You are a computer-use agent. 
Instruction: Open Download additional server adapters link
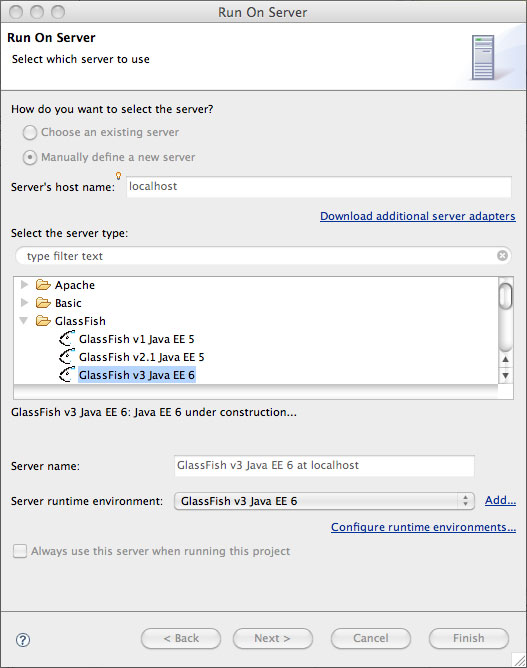click(418, 216)
